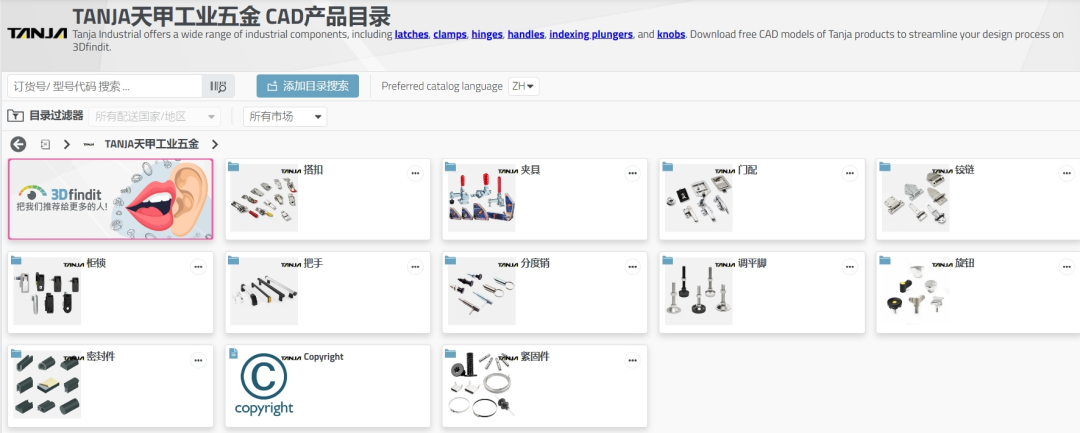Expand chevron after TANJA天甲工业五金 breadcrumb
1080x433 pixels.
(x=215, y=145)
